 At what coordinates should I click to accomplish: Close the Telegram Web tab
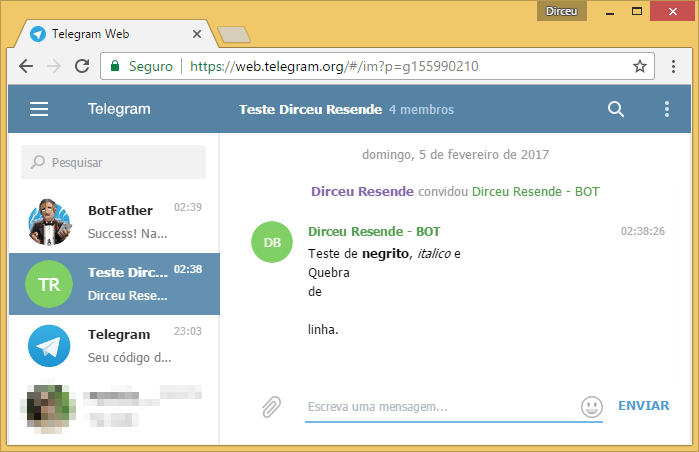coord(197,34)
